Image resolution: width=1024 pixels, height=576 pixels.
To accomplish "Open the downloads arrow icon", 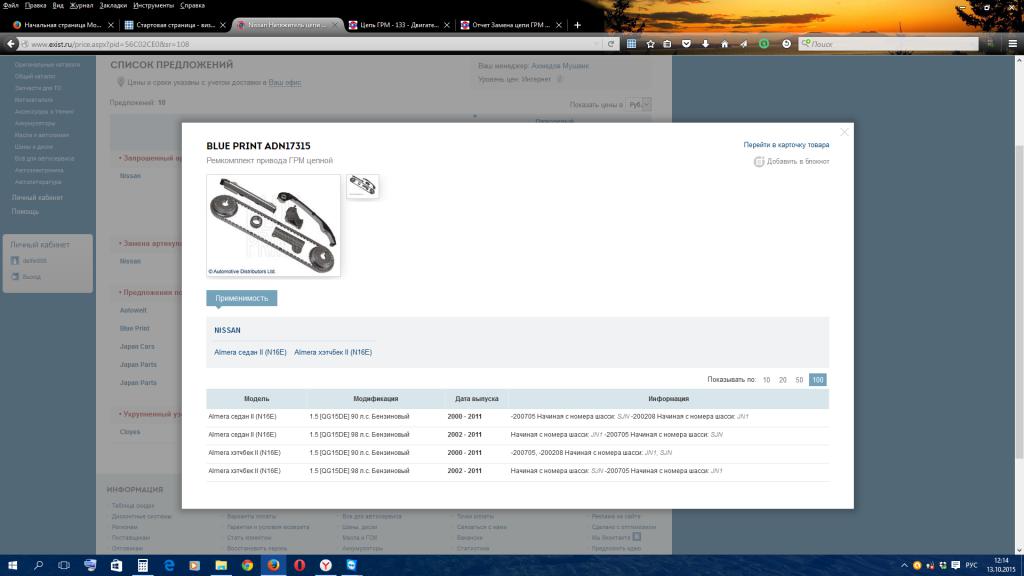I will coord(705,44).
